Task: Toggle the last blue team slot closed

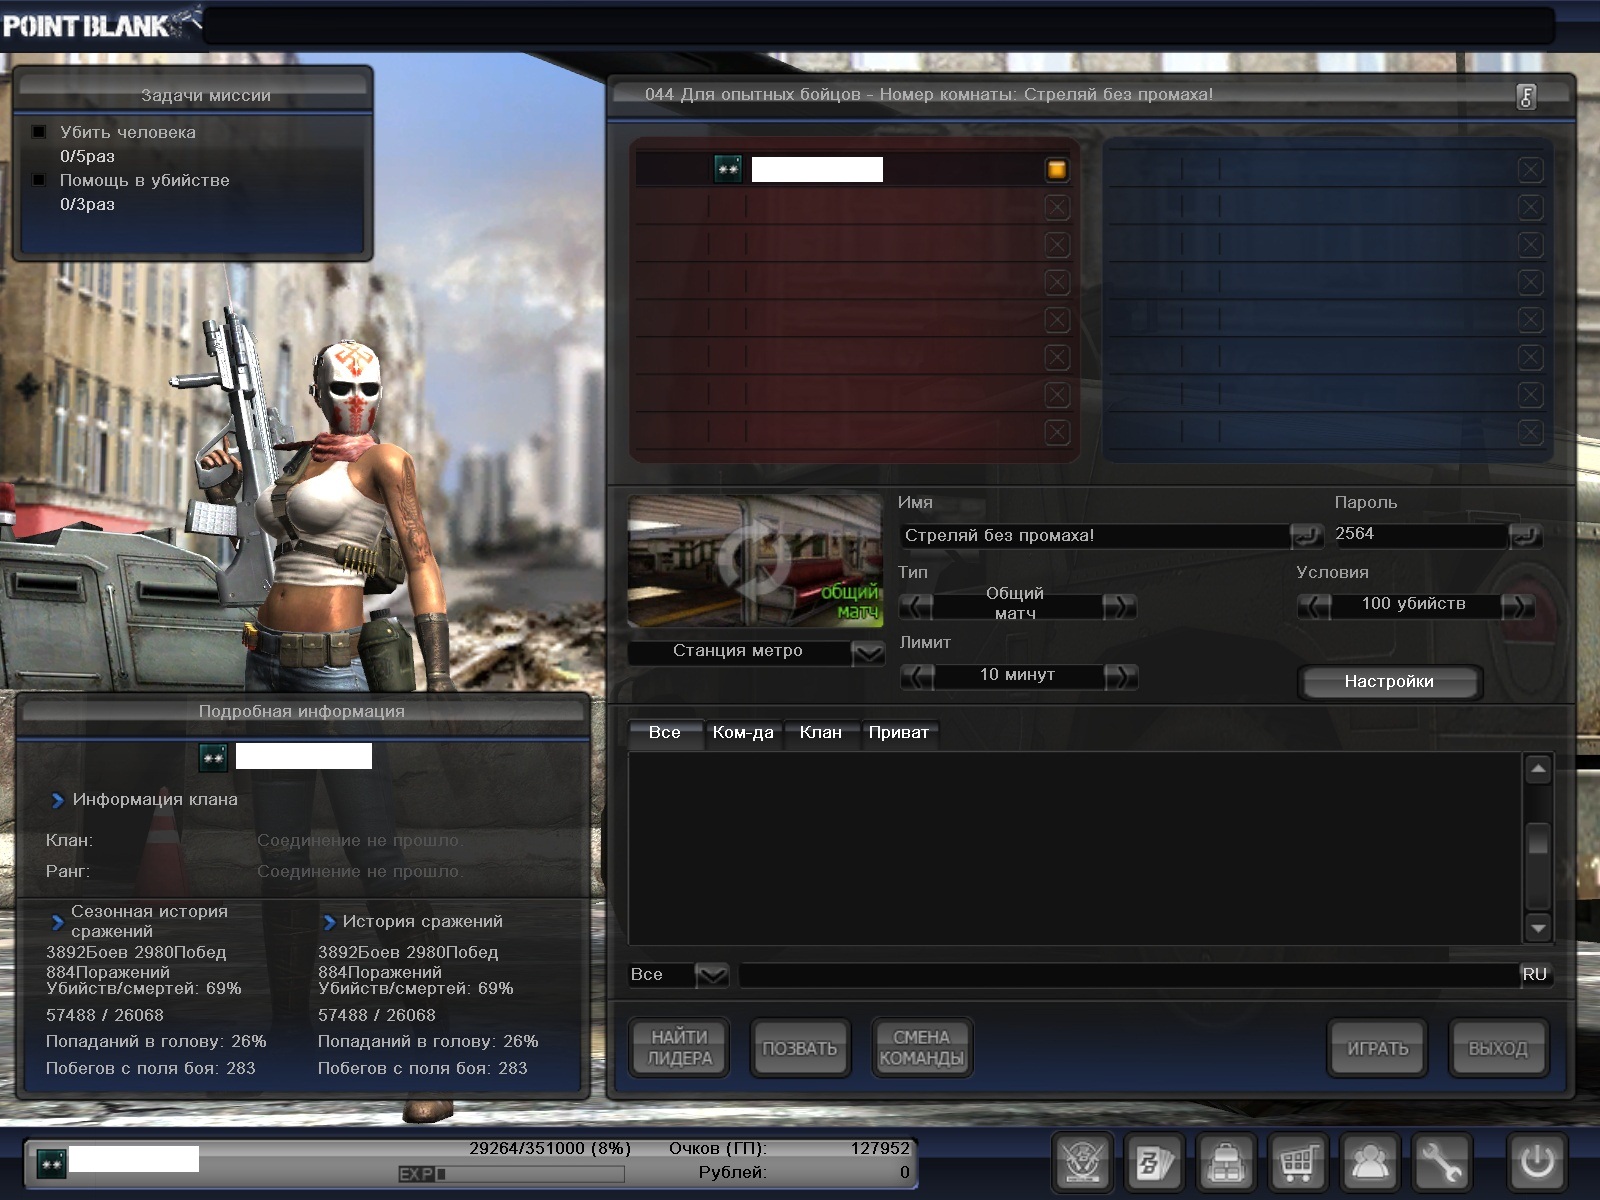Action: tap(1530, 433)
